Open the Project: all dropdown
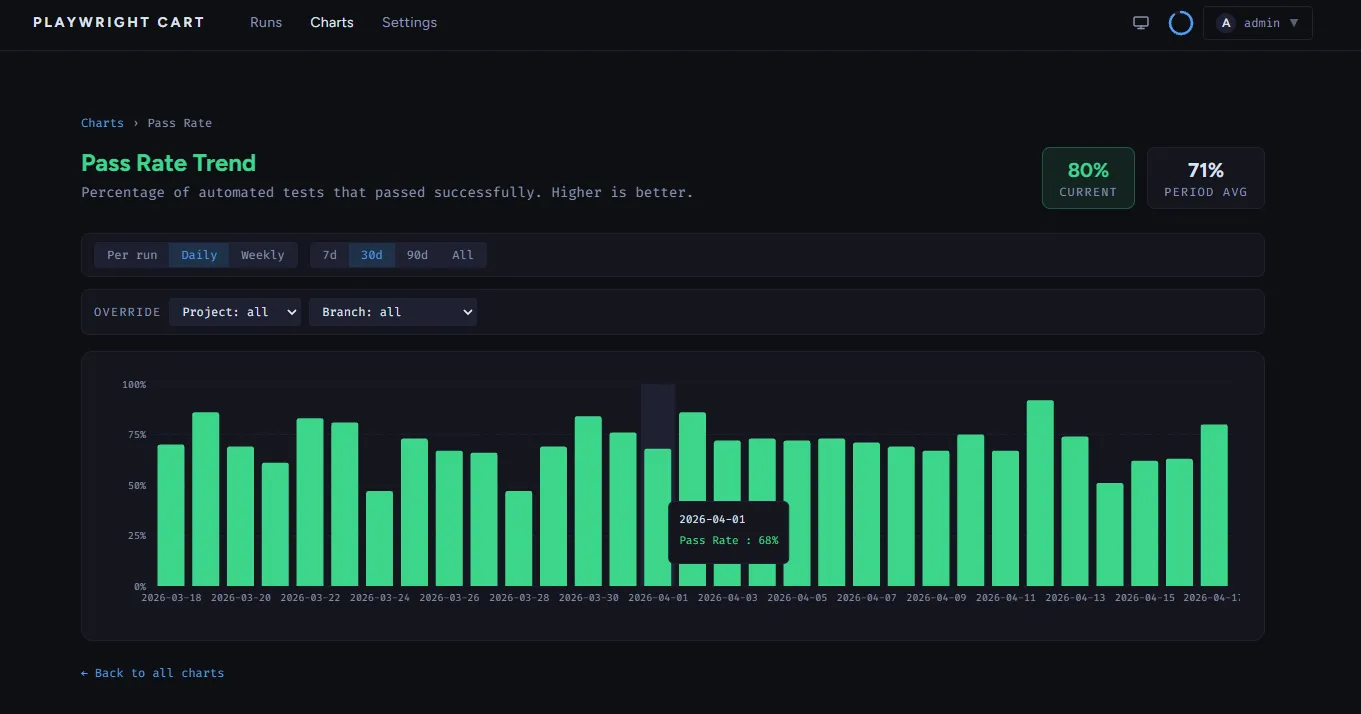 pyautogui.click(x=235, y=312)
